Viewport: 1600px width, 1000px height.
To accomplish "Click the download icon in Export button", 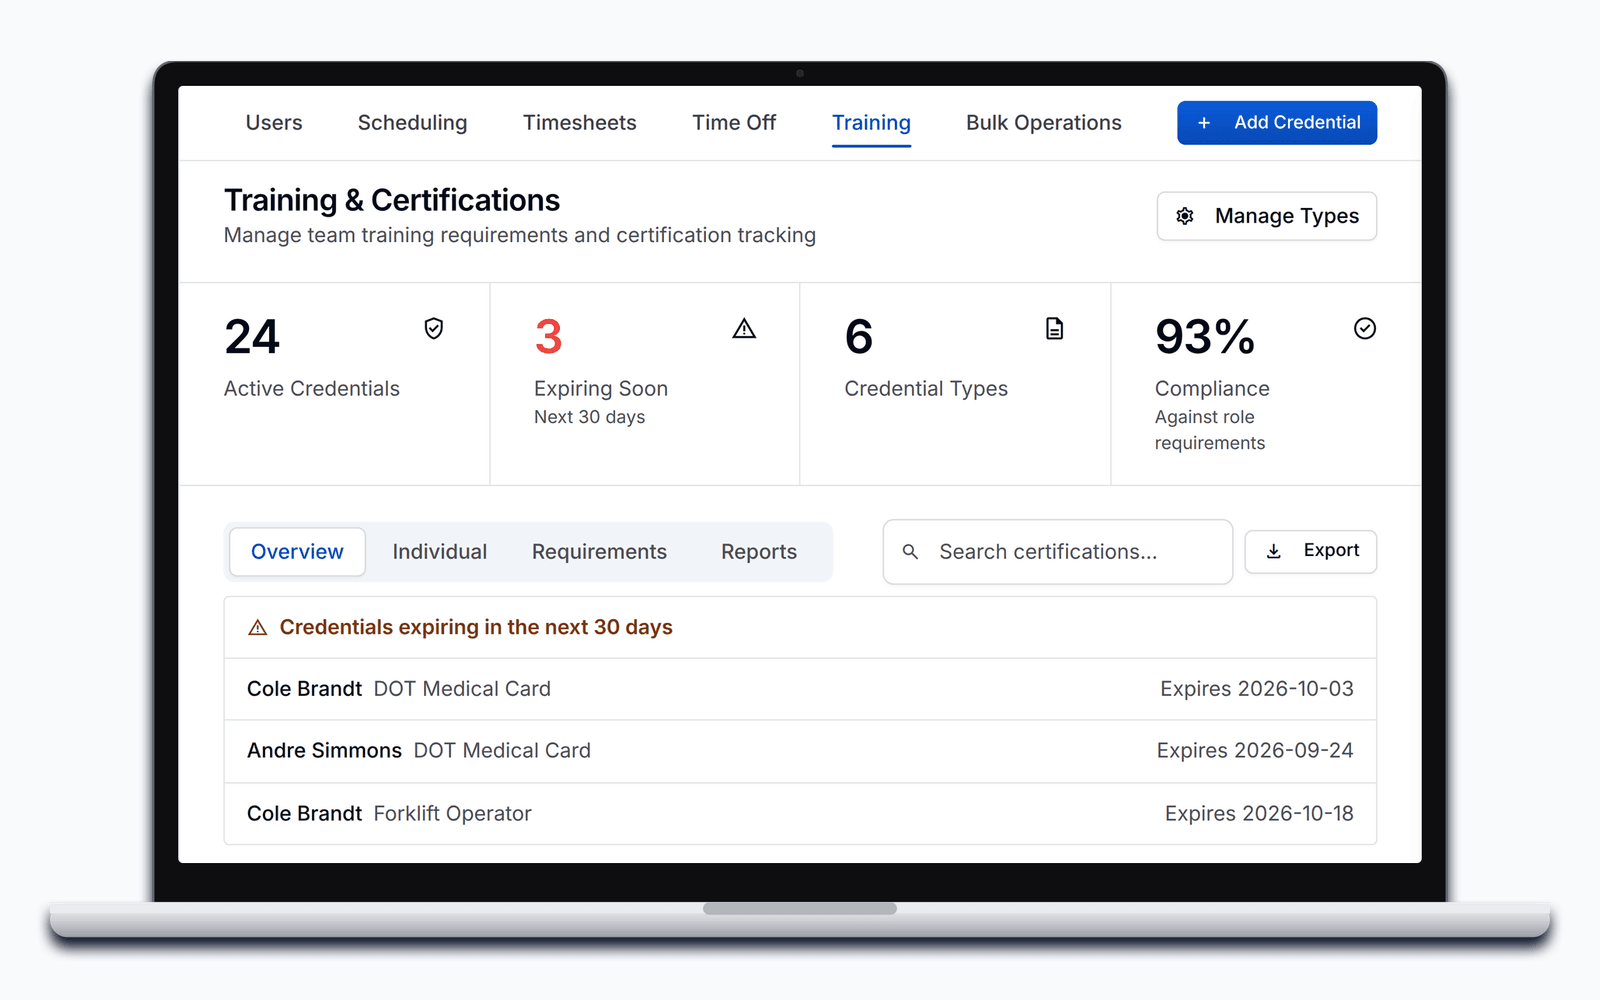I will [x=1274, y=551].
